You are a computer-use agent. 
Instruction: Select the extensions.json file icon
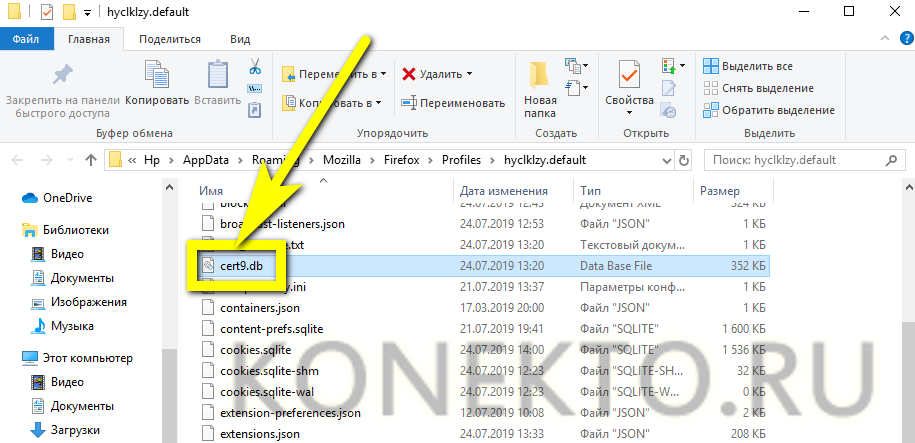[208, 434]
